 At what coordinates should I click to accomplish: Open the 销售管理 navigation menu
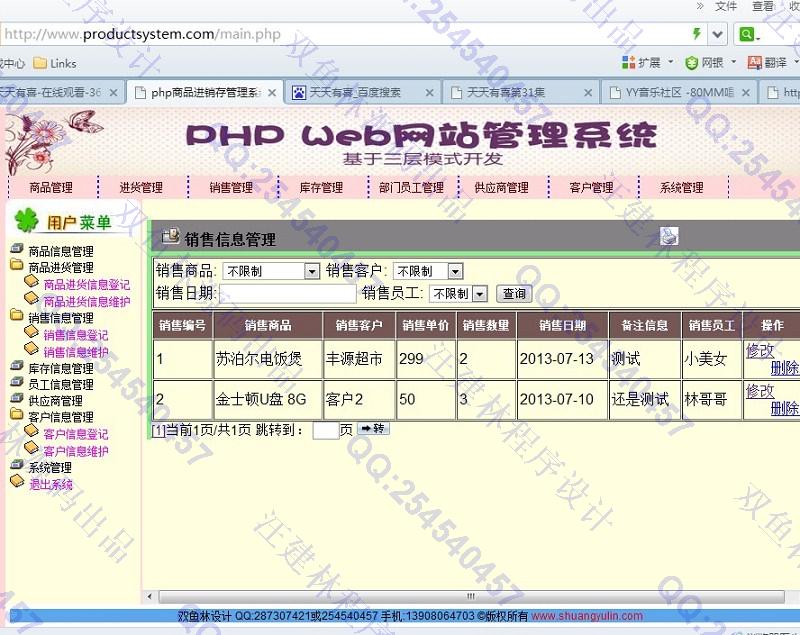click(231, 187)
